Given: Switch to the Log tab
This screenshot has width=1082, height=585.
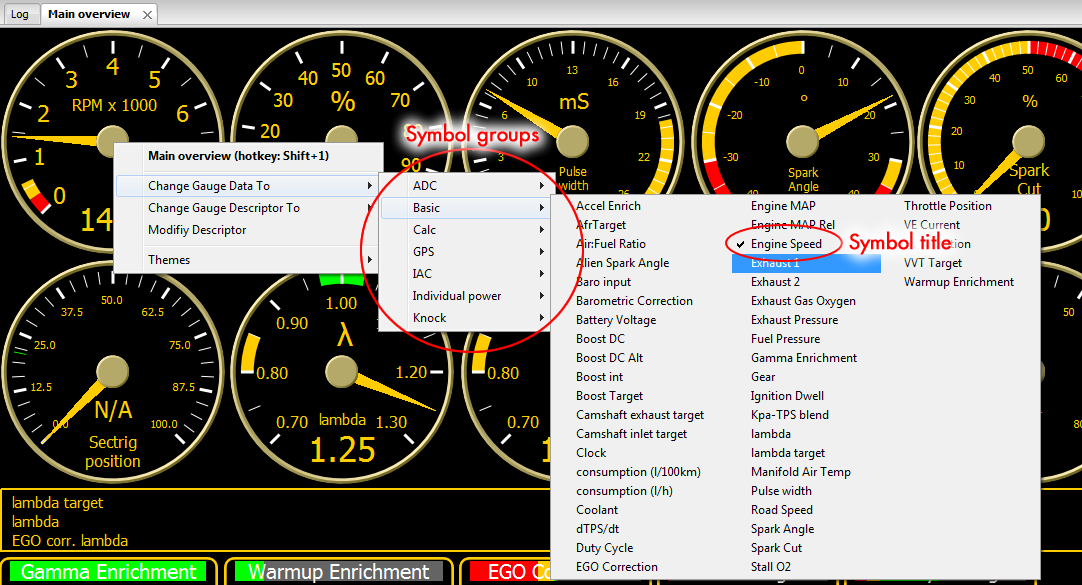Looking at the screenshot, I should pos(20,15).
